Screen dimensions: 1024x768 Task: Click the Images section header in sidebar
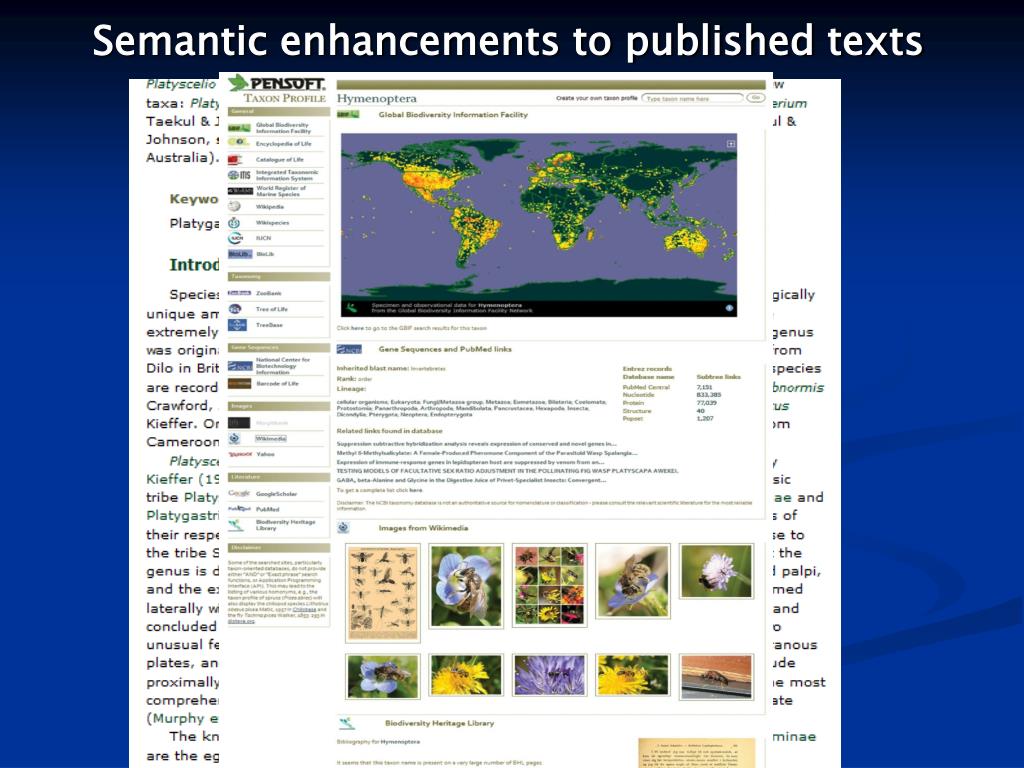pyautogui.click(x=279, y=406)
